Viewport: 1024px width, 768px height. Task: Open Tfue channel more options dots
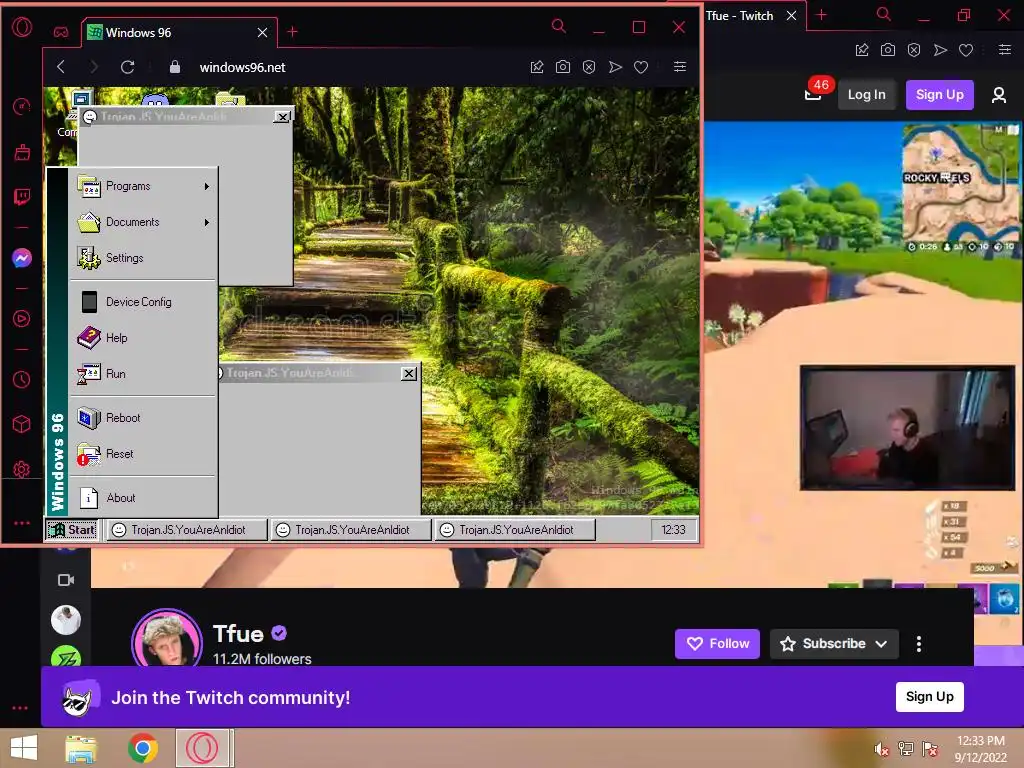pos(919,644)
